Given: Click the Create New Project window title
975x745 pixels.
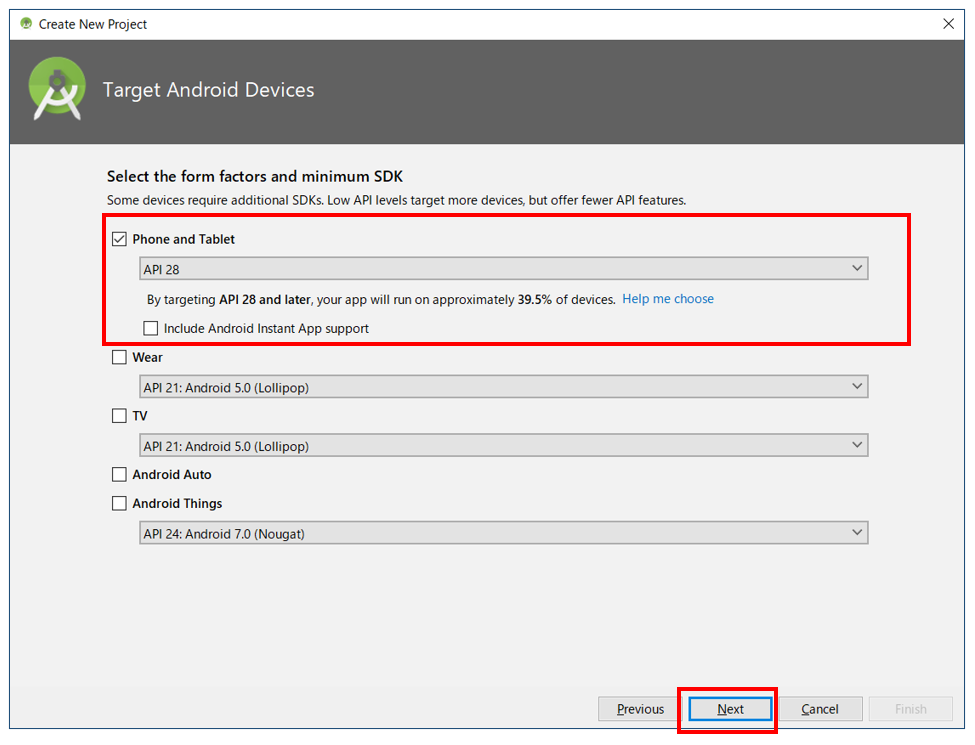Looking at the screenshot, I should pos(93,24).
